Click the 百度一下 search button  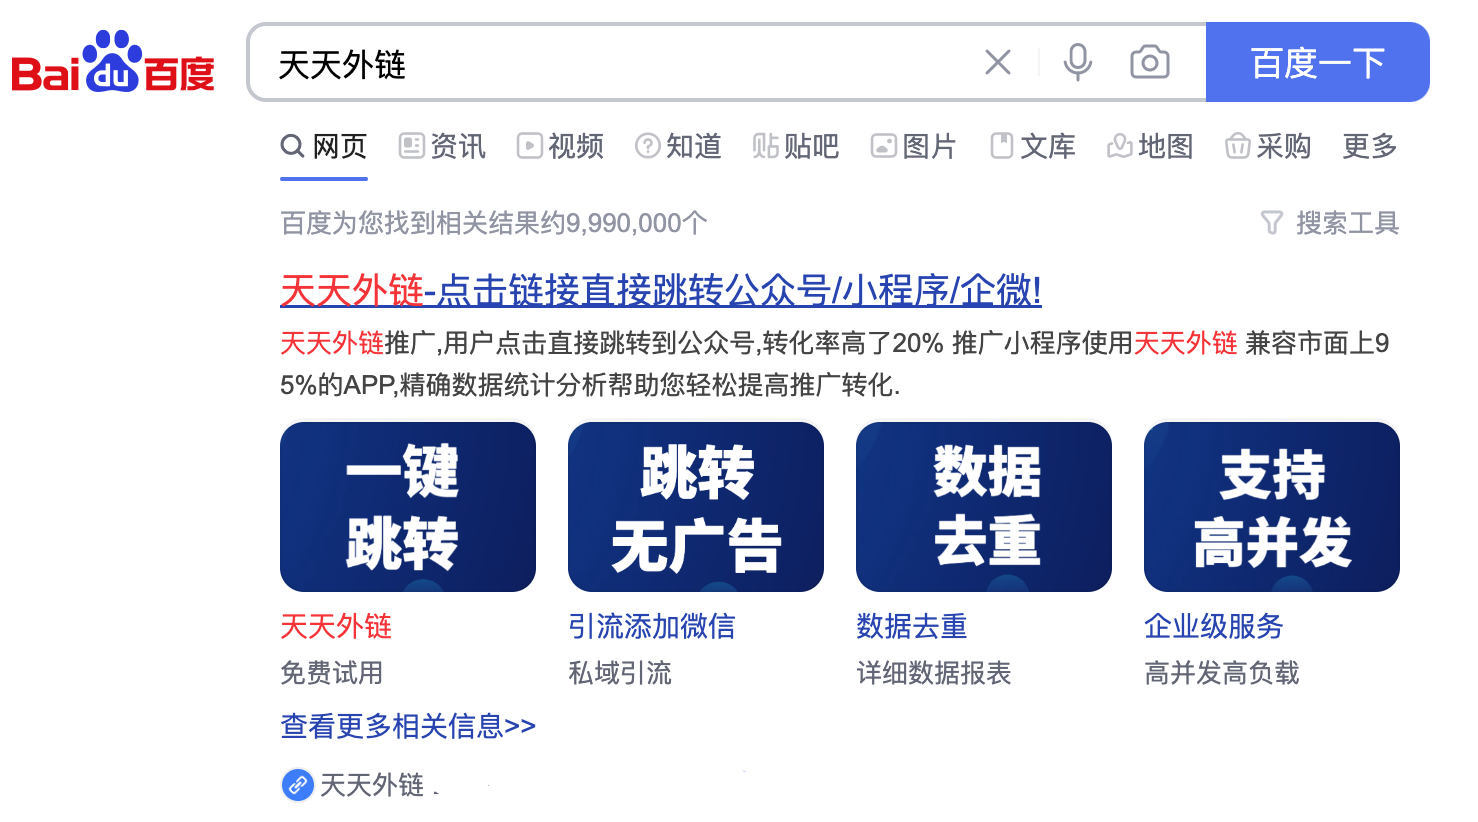point(1317,62)
